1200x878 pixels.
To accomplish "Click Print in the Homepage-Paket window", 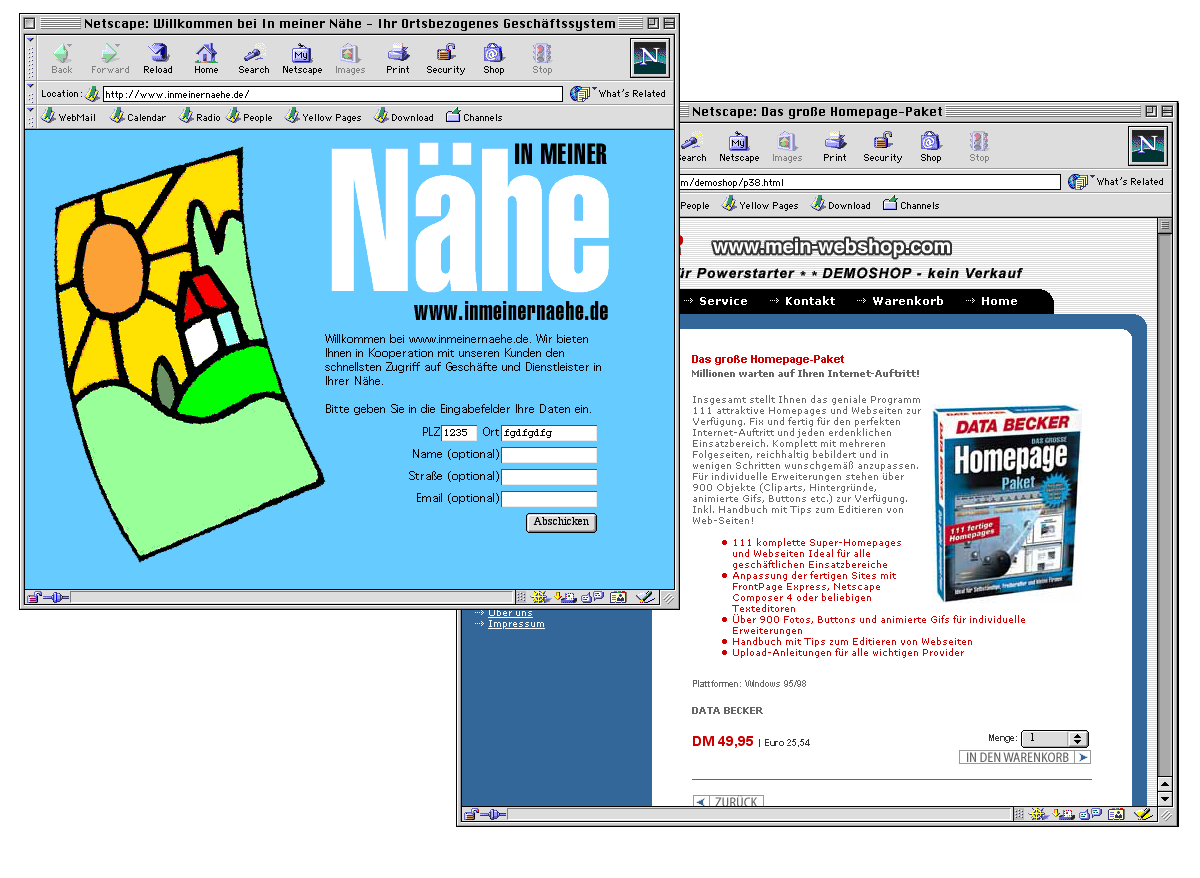I will coord(835,146).
